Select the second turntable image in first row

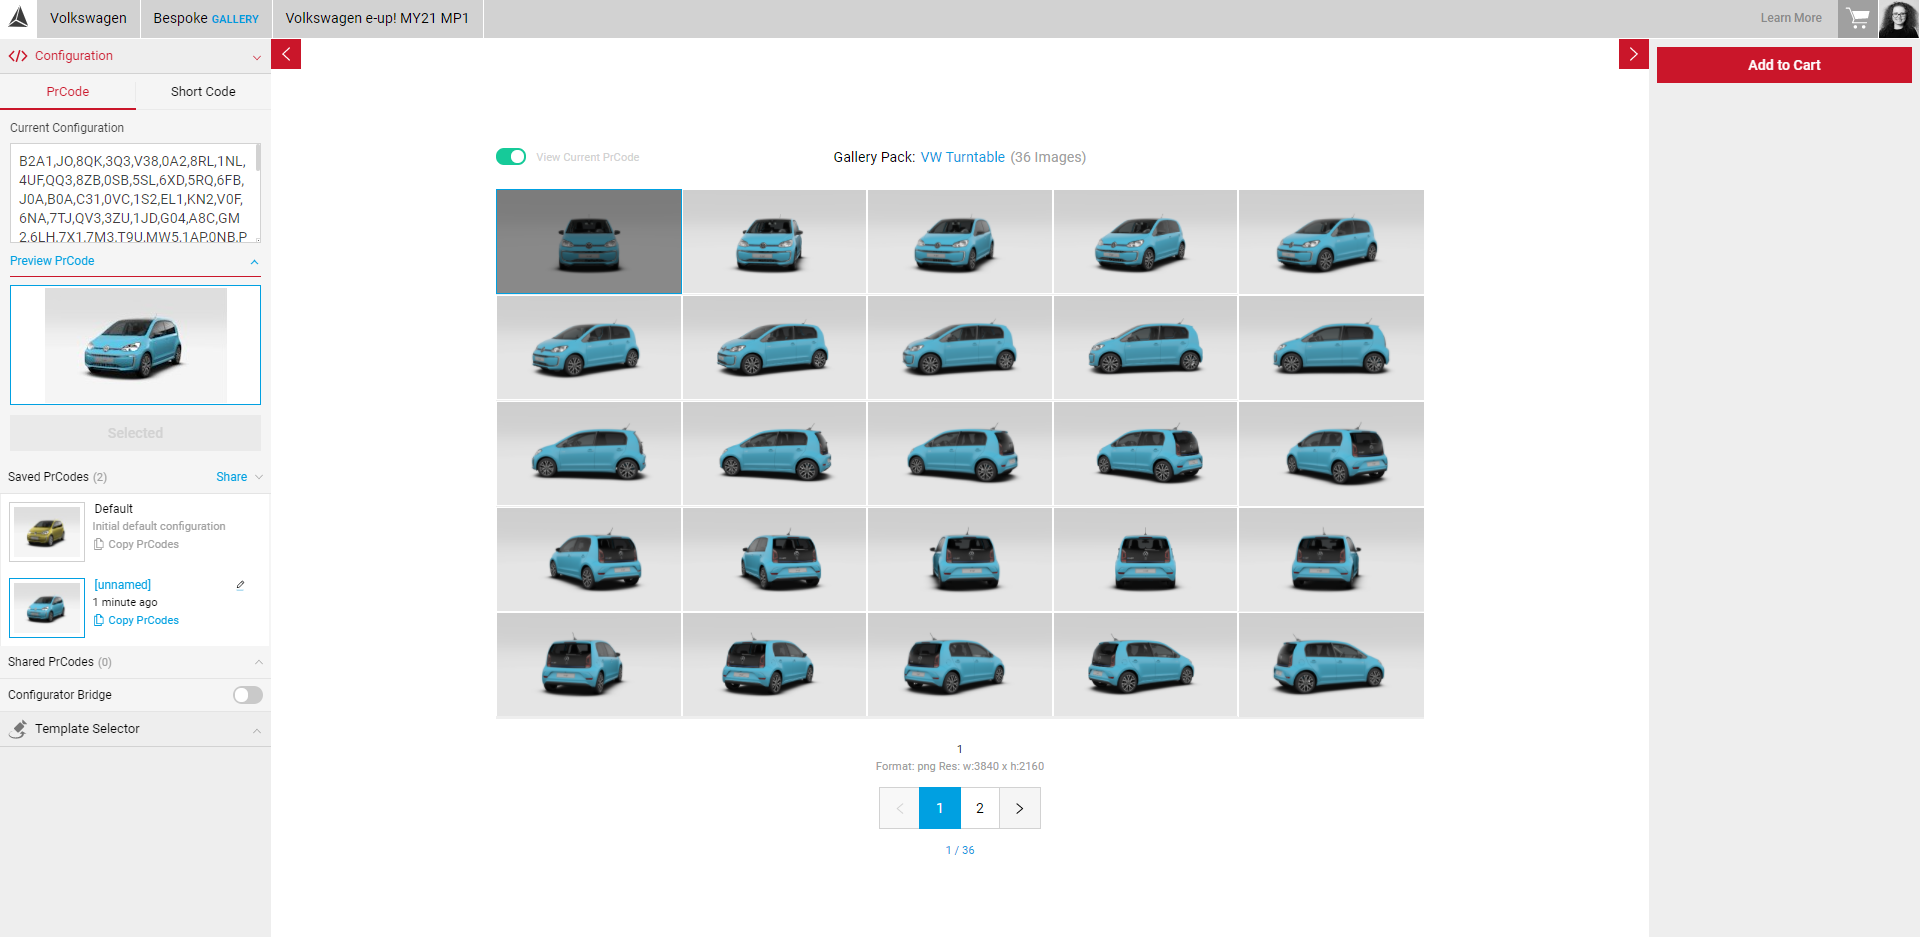tap(774, 241)
